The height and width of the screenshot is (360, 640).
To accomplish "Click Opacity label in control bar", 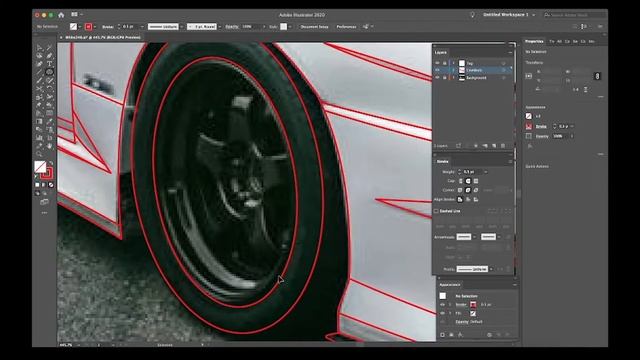I will (x=232, y=27).
